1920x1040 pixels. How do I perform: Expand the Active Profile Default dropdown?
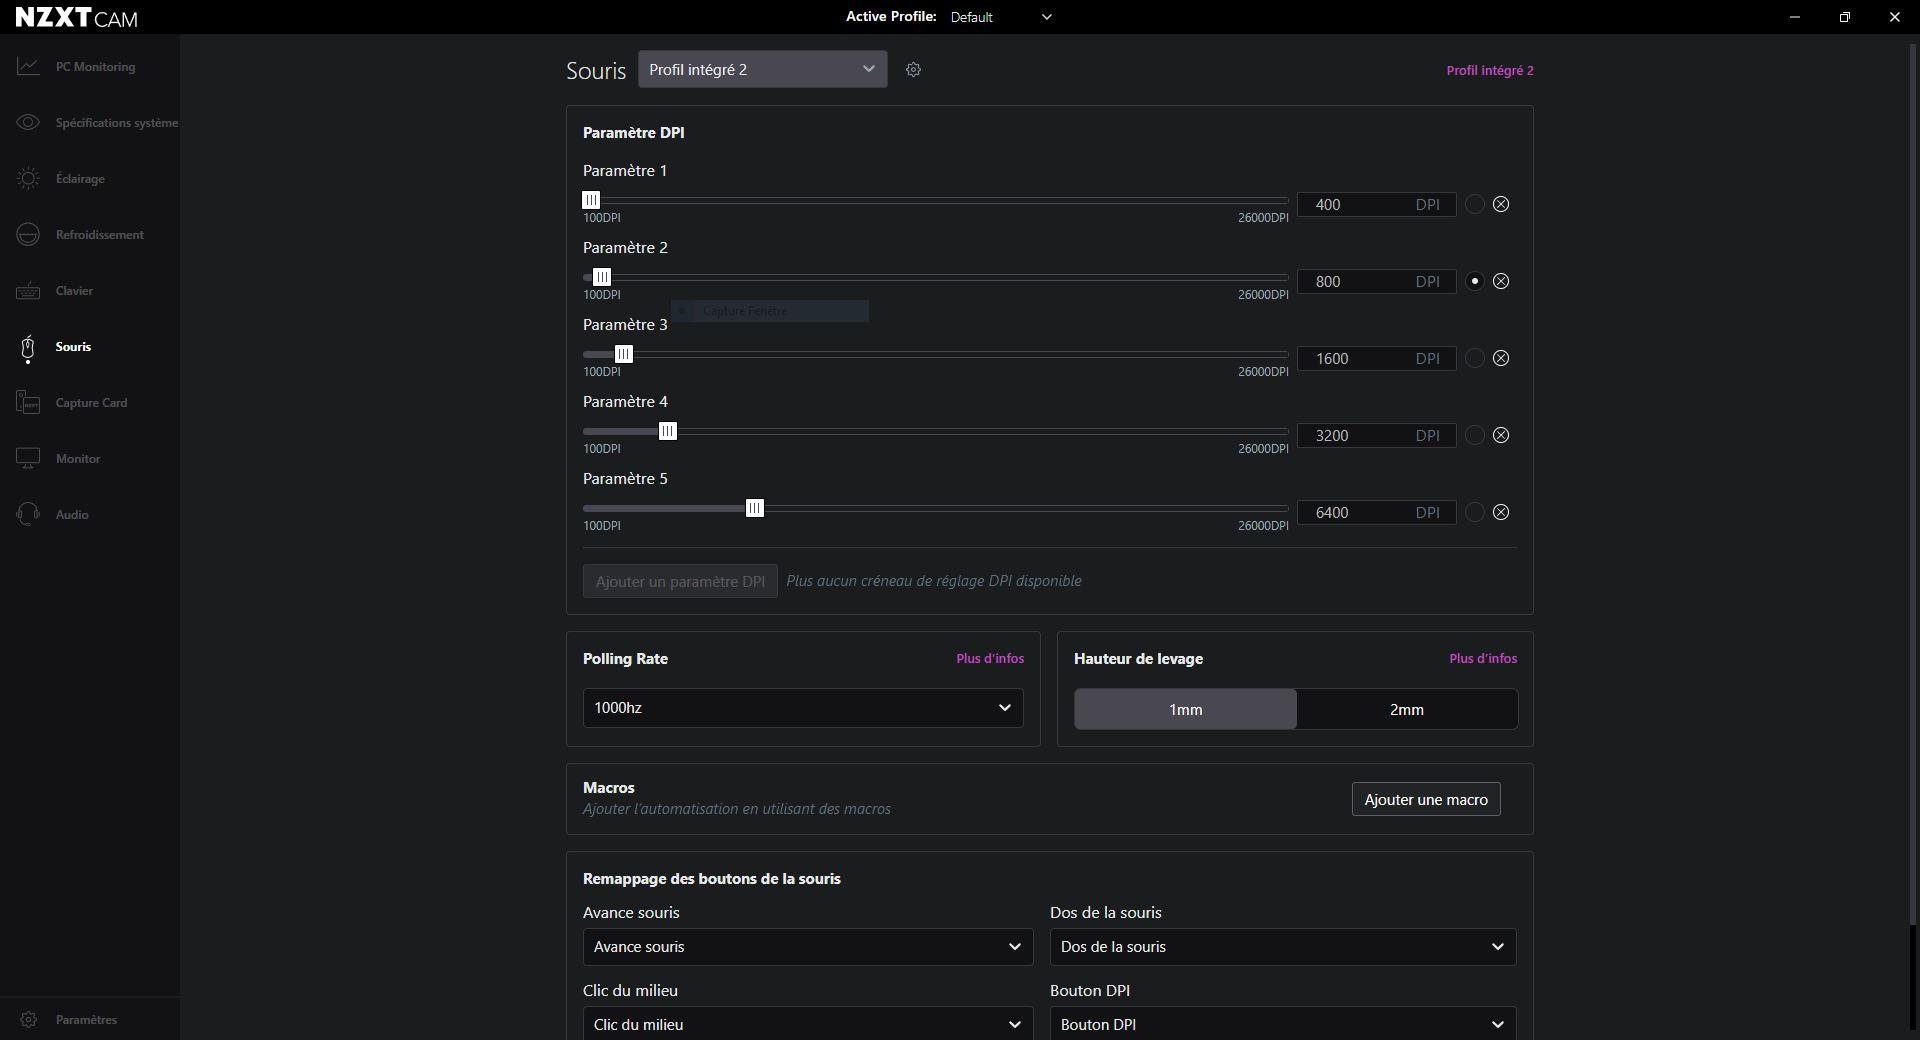(1000, 17)
